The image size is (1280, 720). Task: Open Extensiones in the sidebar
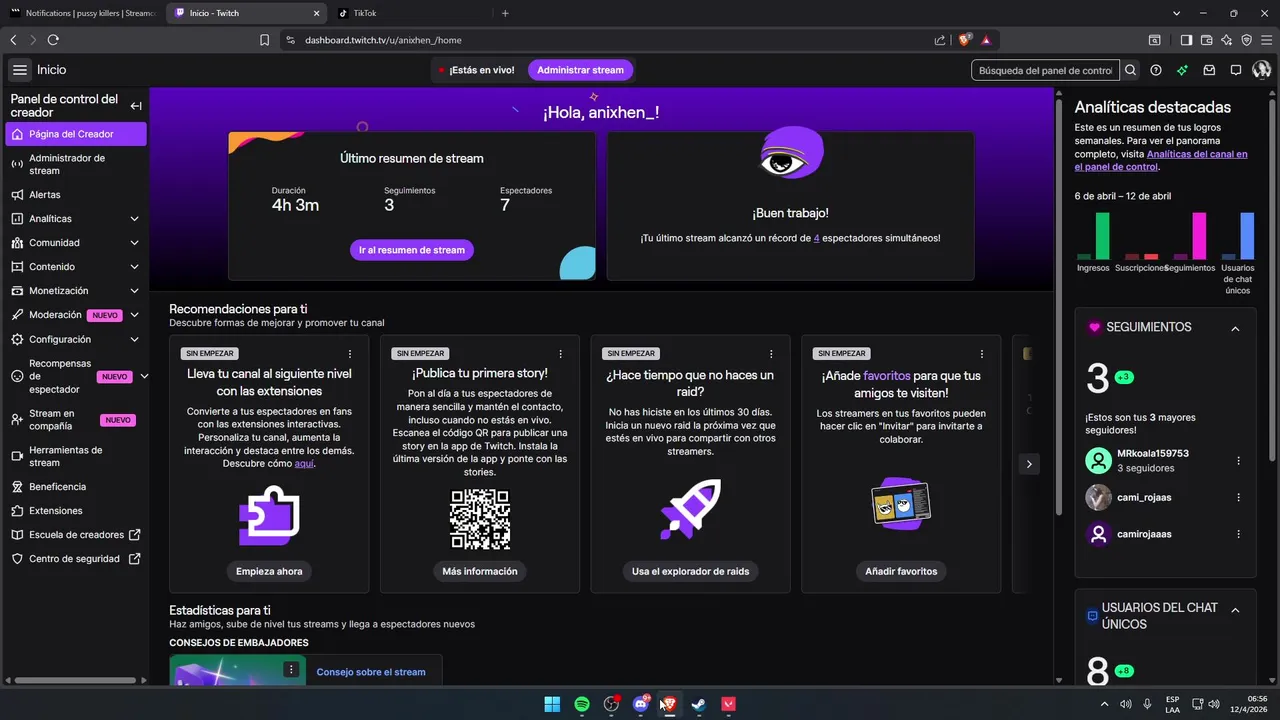pos(76,511)
